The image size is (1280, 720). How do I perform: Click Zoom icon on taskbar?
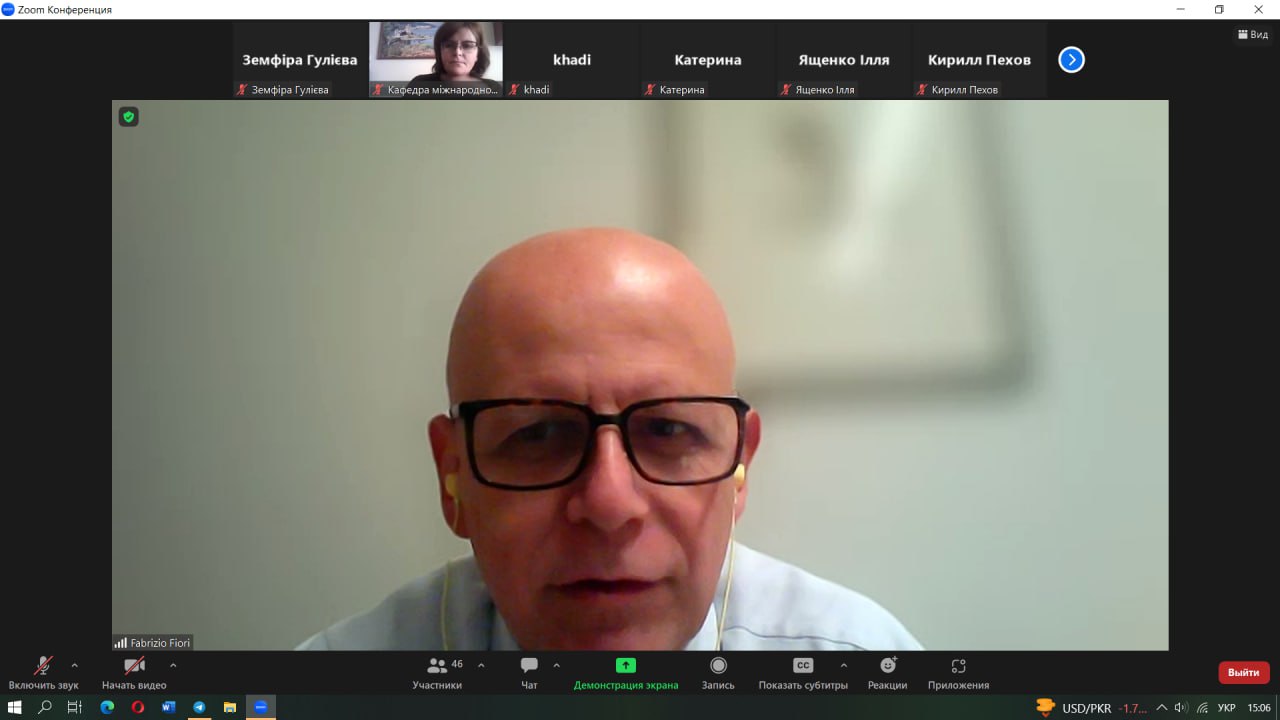[x=261, y=707]
